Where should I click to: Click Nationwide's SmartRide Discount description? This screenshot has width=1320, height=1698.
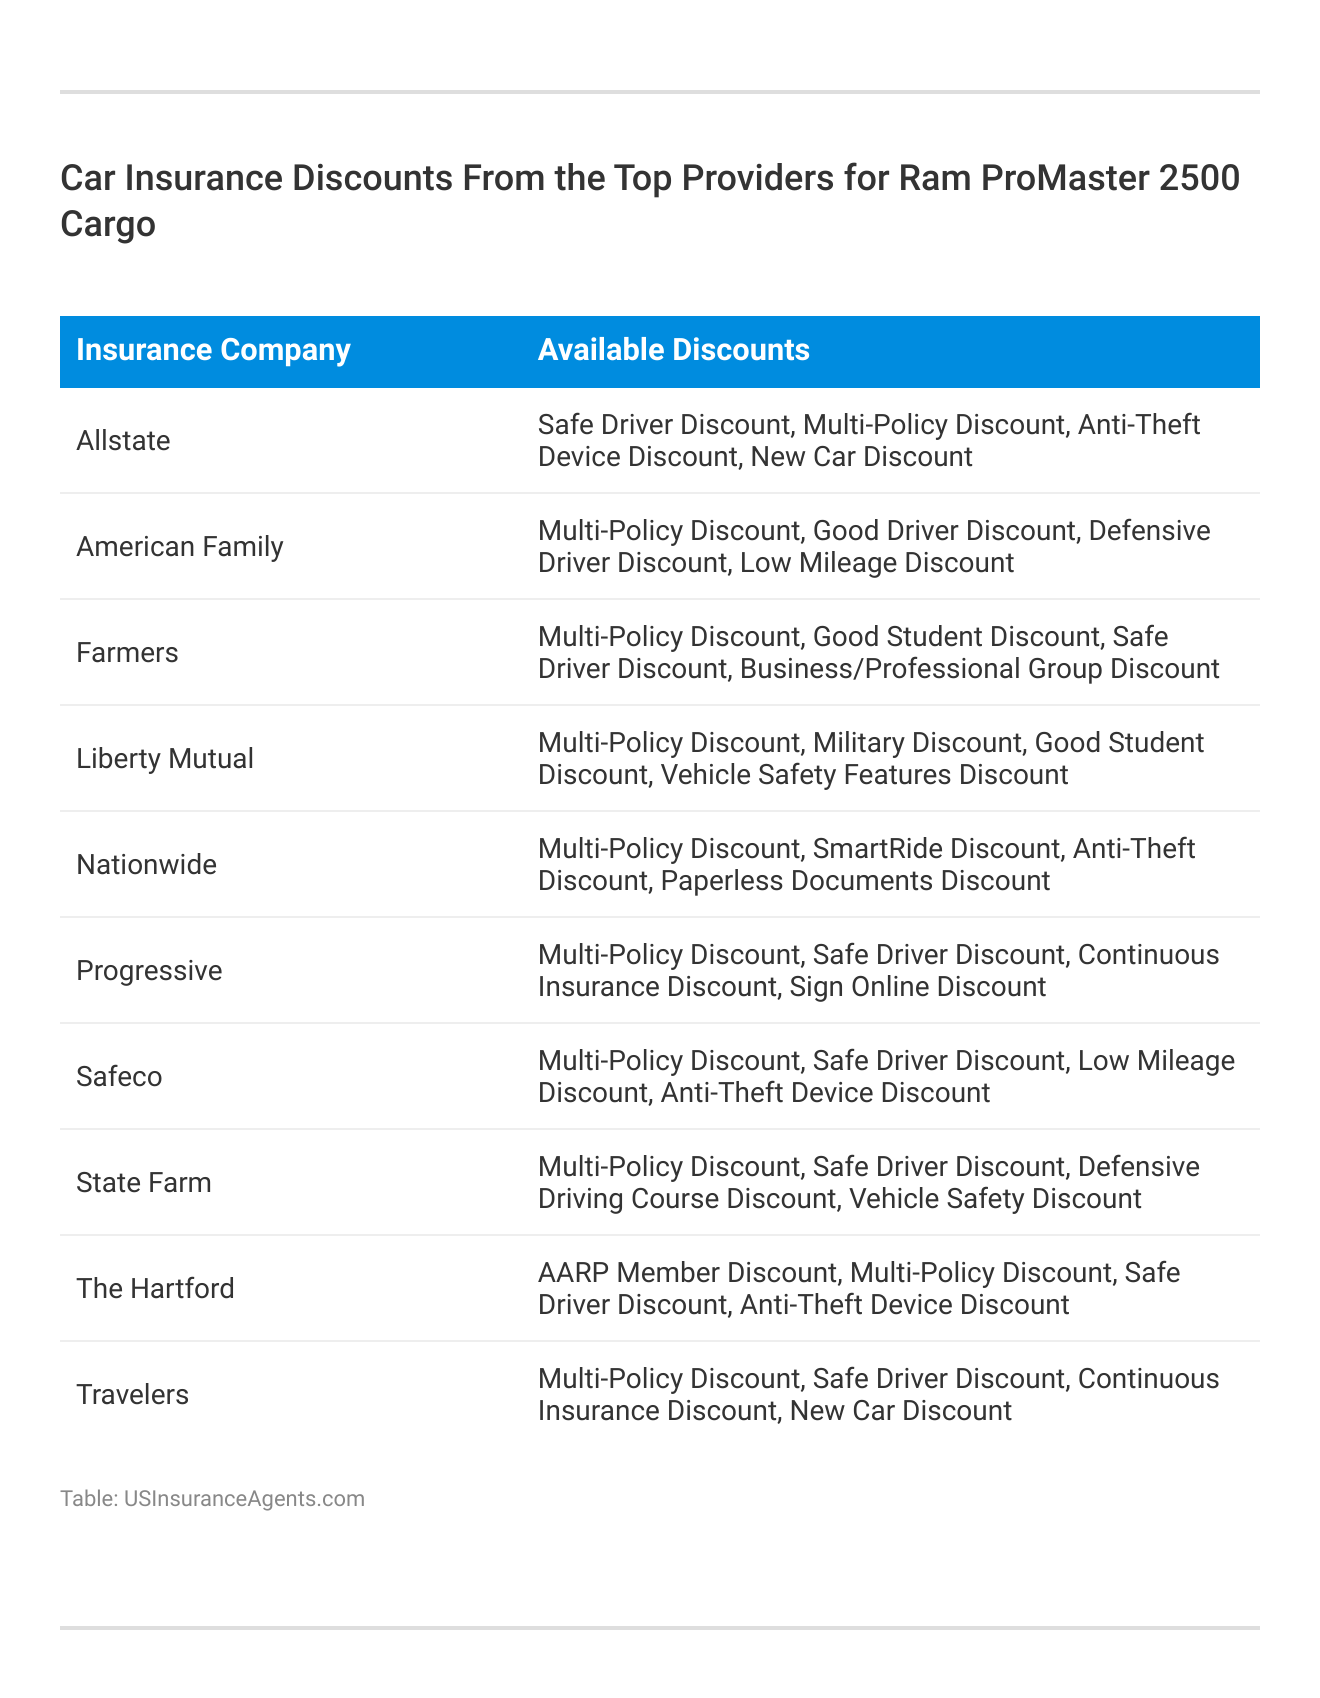click(937, 849)
